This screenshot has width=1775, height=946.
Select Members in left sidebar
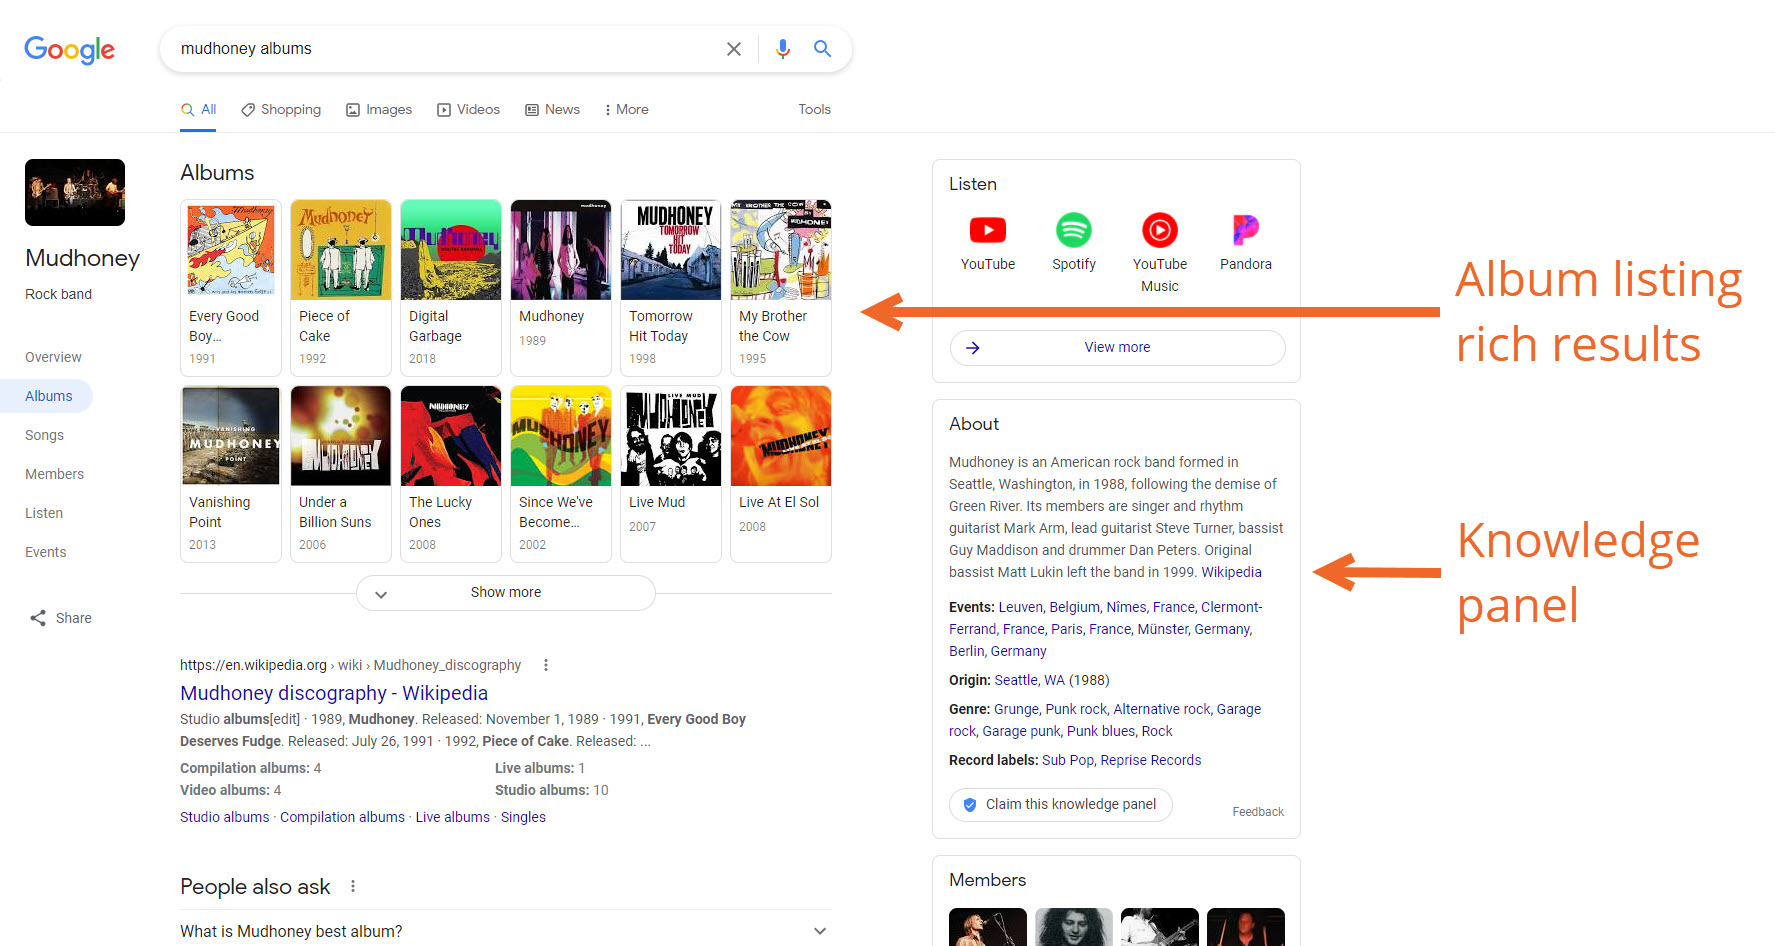[54, 474]
